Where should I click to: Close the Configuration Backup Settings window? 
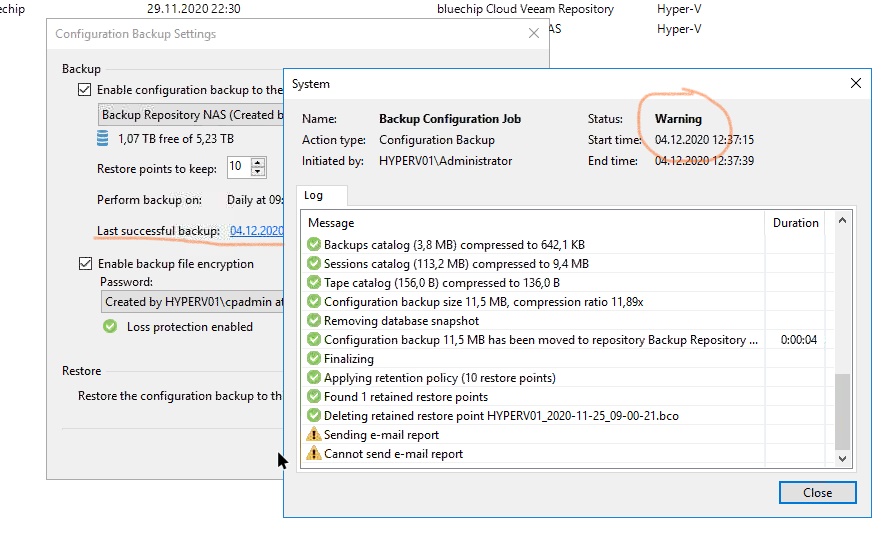pyautogui.click(x=534, y=33)
